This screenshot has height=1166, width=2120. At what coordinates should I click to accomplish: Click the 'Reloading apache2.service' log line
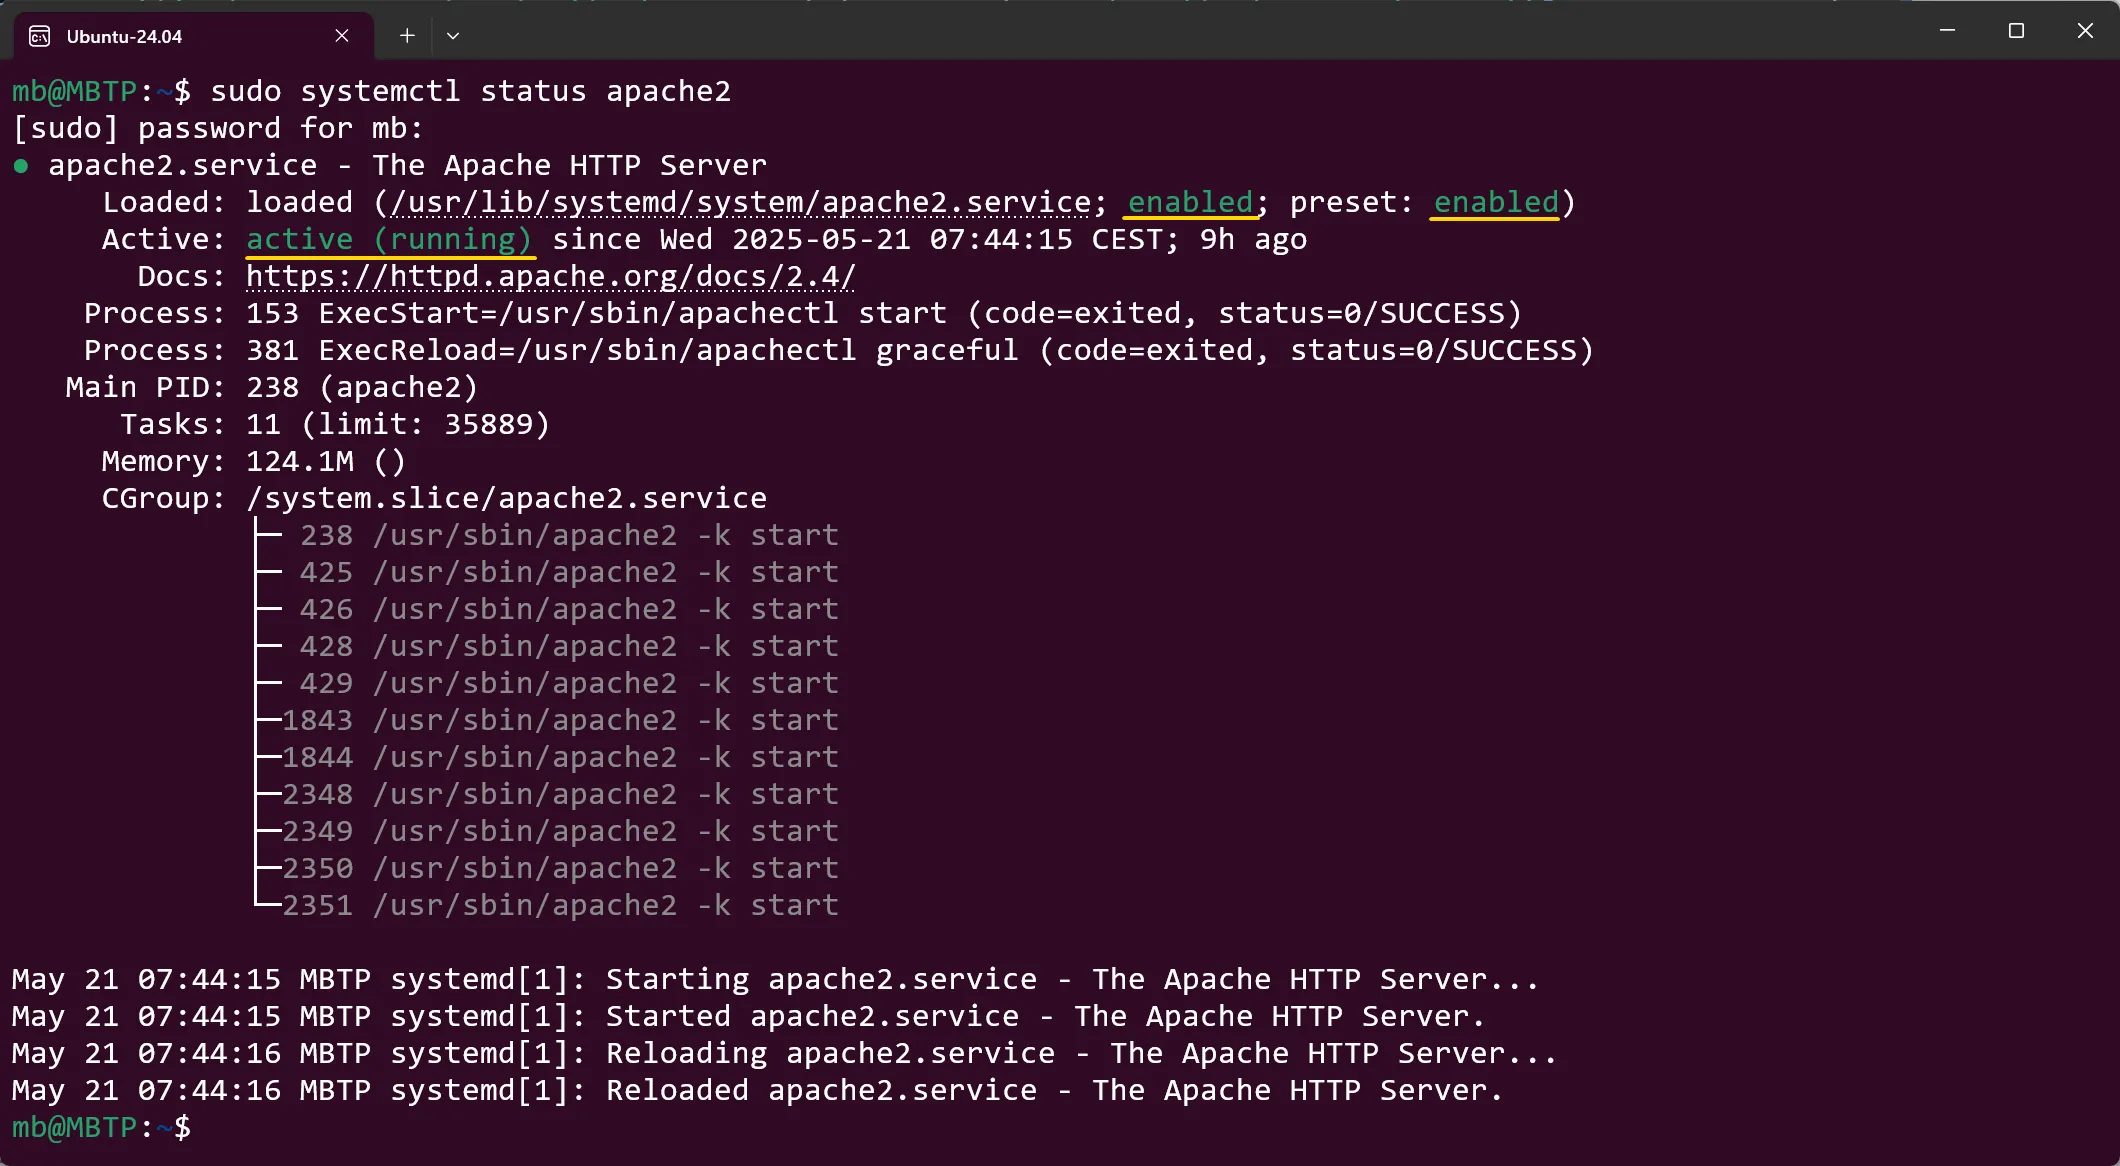pyautogui.click(x=784, y=1053)
